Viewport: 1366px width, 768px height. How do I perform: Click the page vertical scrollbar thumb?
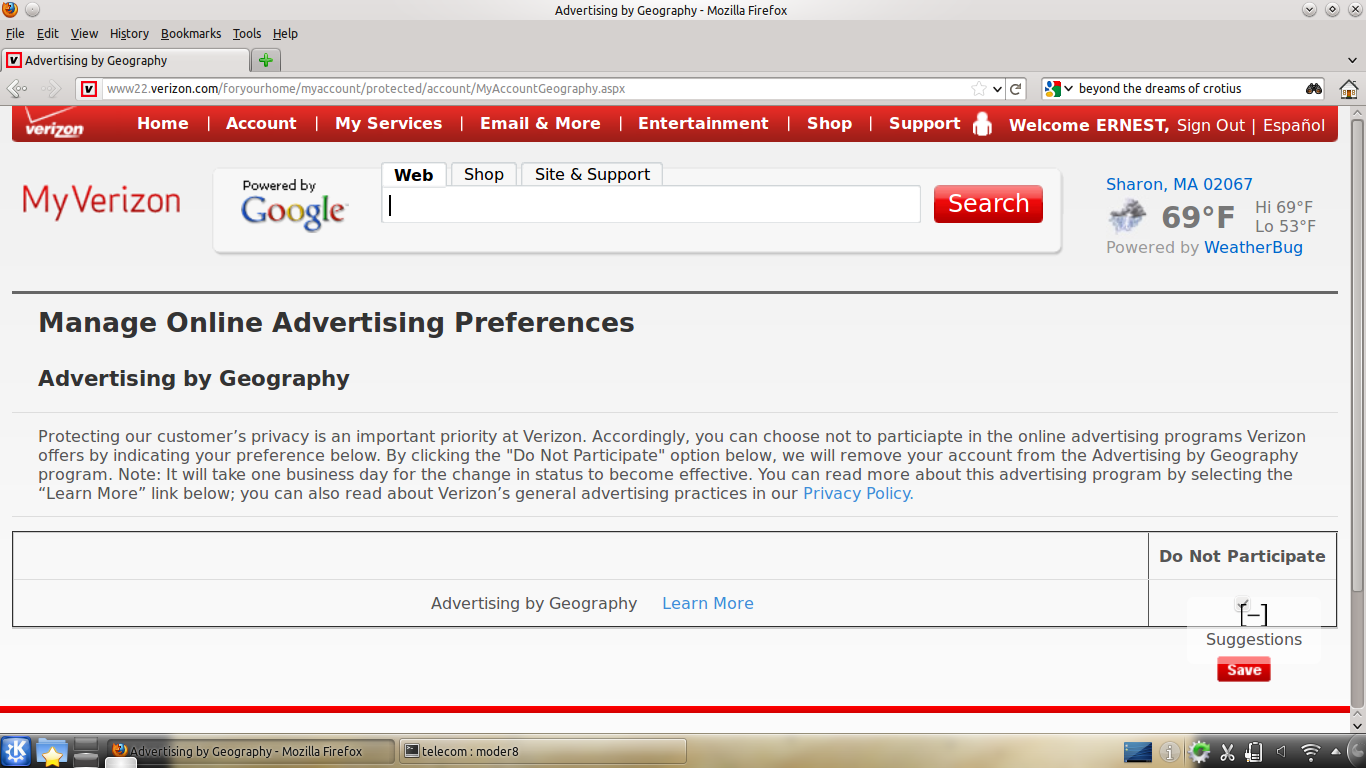click(1357, 355)
